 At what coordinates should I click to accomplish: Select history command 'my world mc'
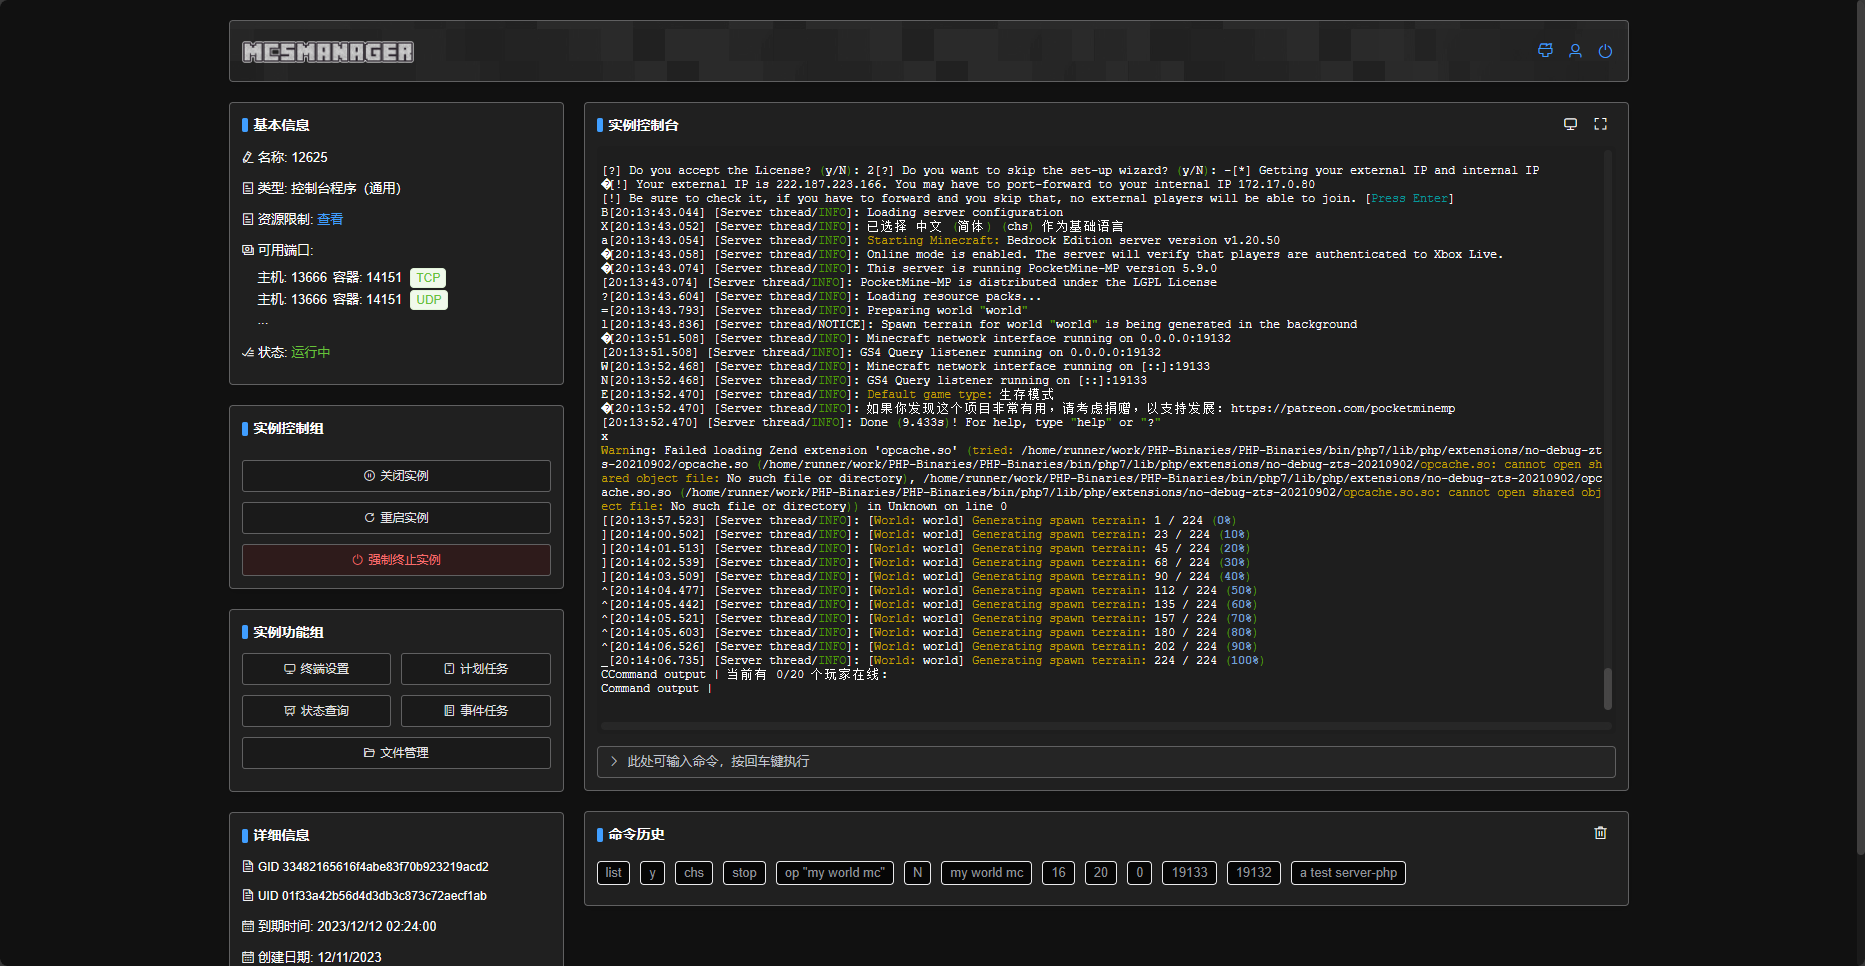pos(987,873)
